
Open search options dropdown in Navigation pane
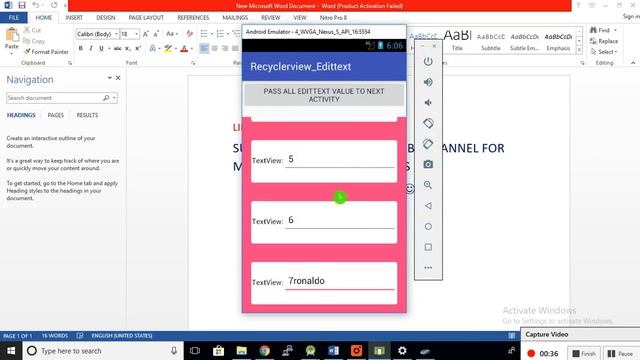point(114,98)
